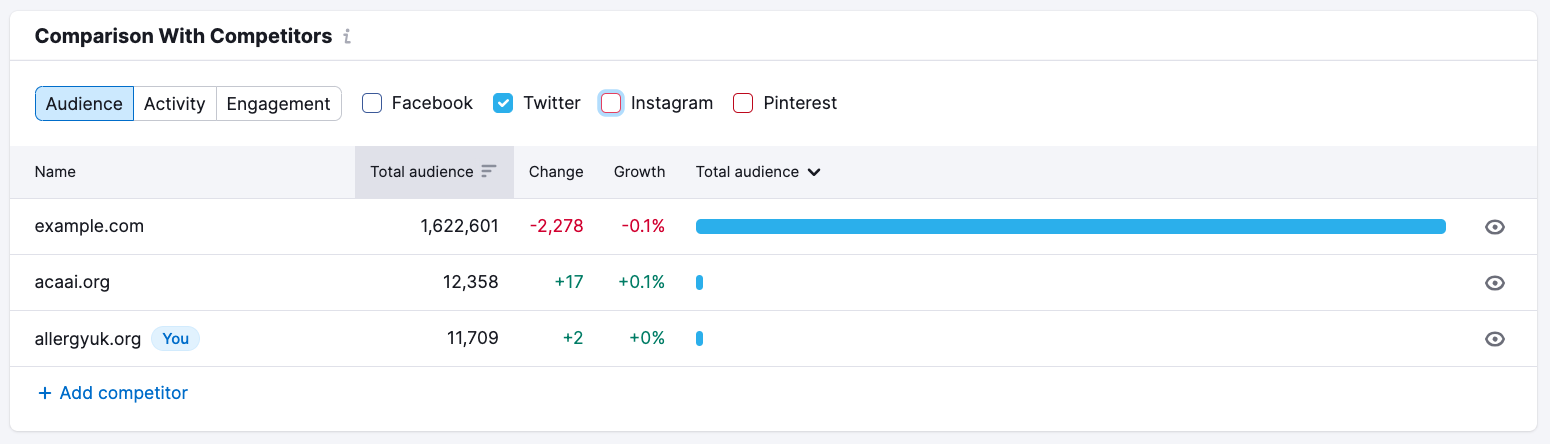Click the You badge next to allergyuk.org
Image resolution: width=1550 pixels, height=444 pixels.
pos(175,339)
